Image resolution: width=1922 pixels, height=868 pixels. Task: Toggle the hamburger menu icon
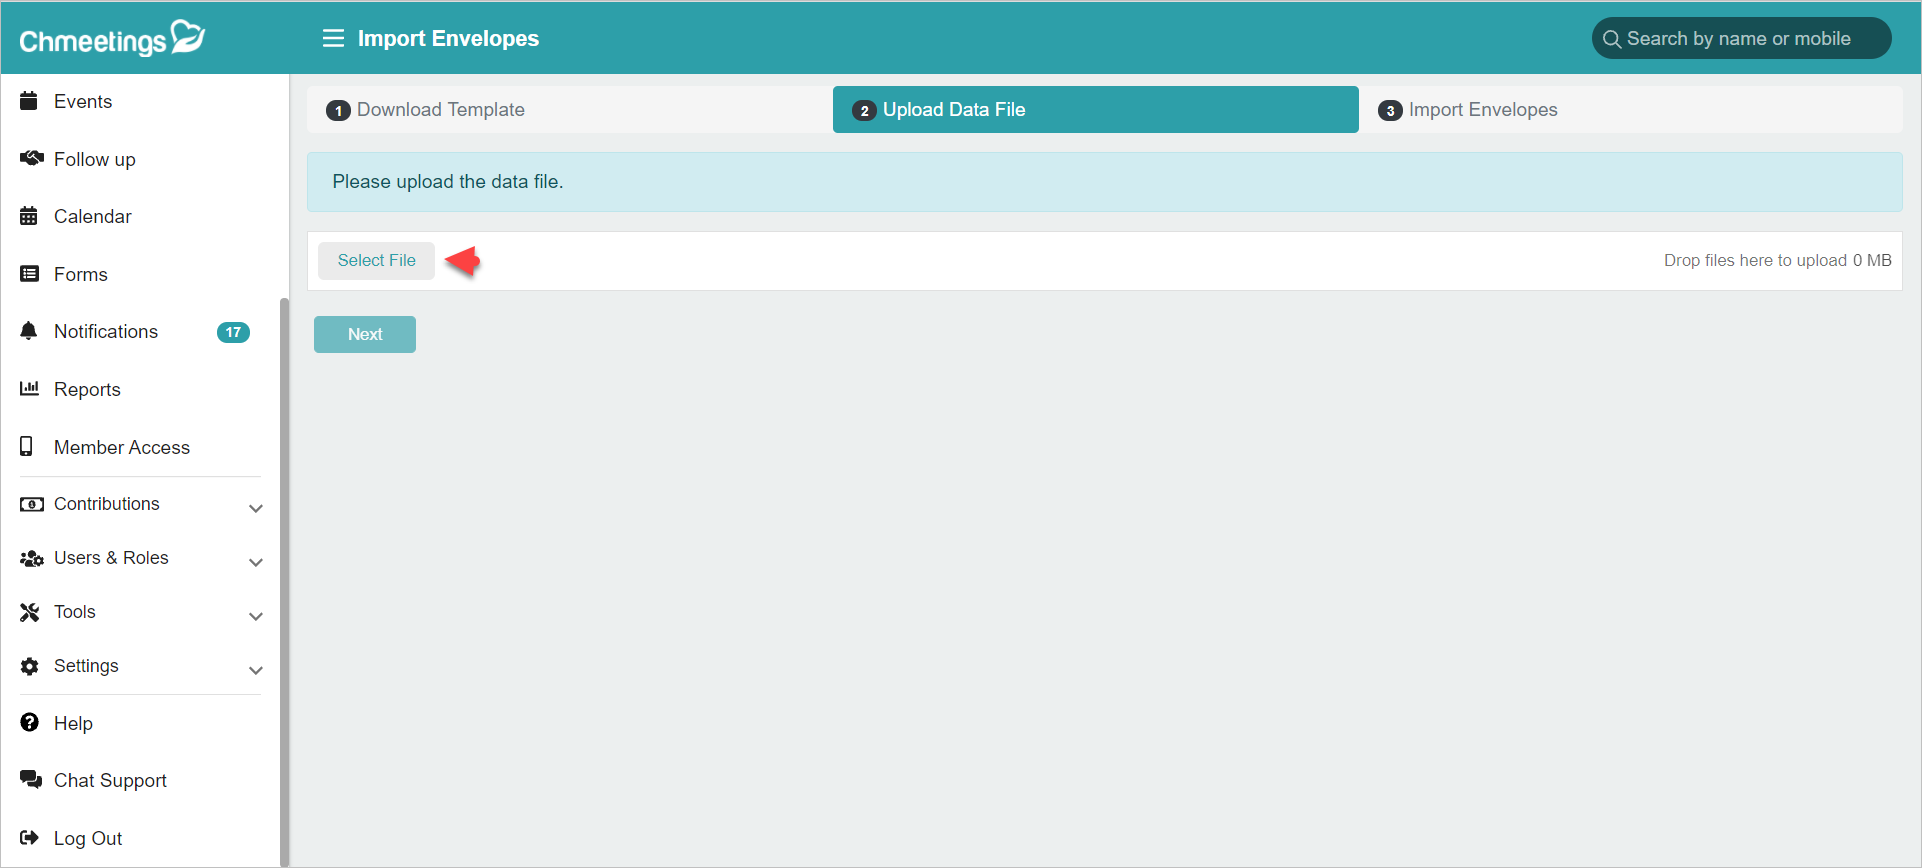(333, 38)
